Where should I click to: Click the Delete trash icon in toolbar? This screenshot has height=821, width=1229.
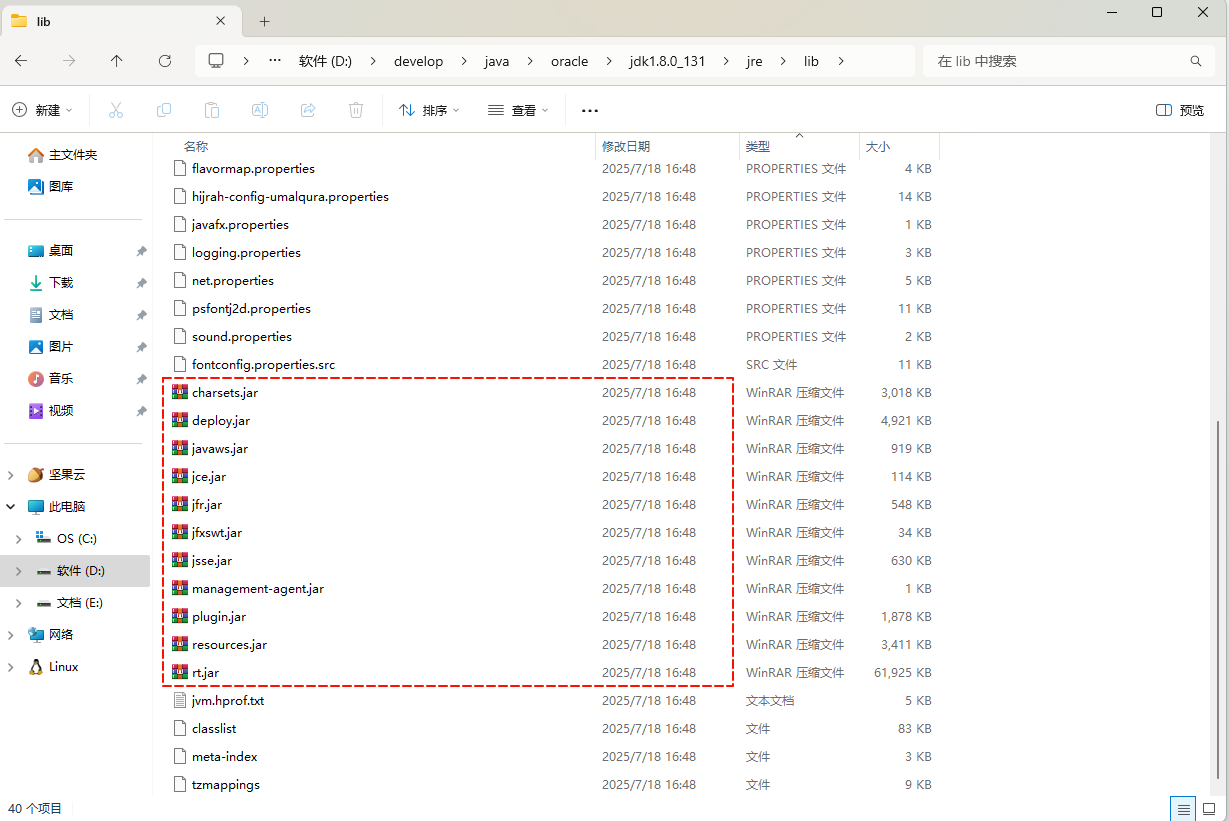coord(356,110)
